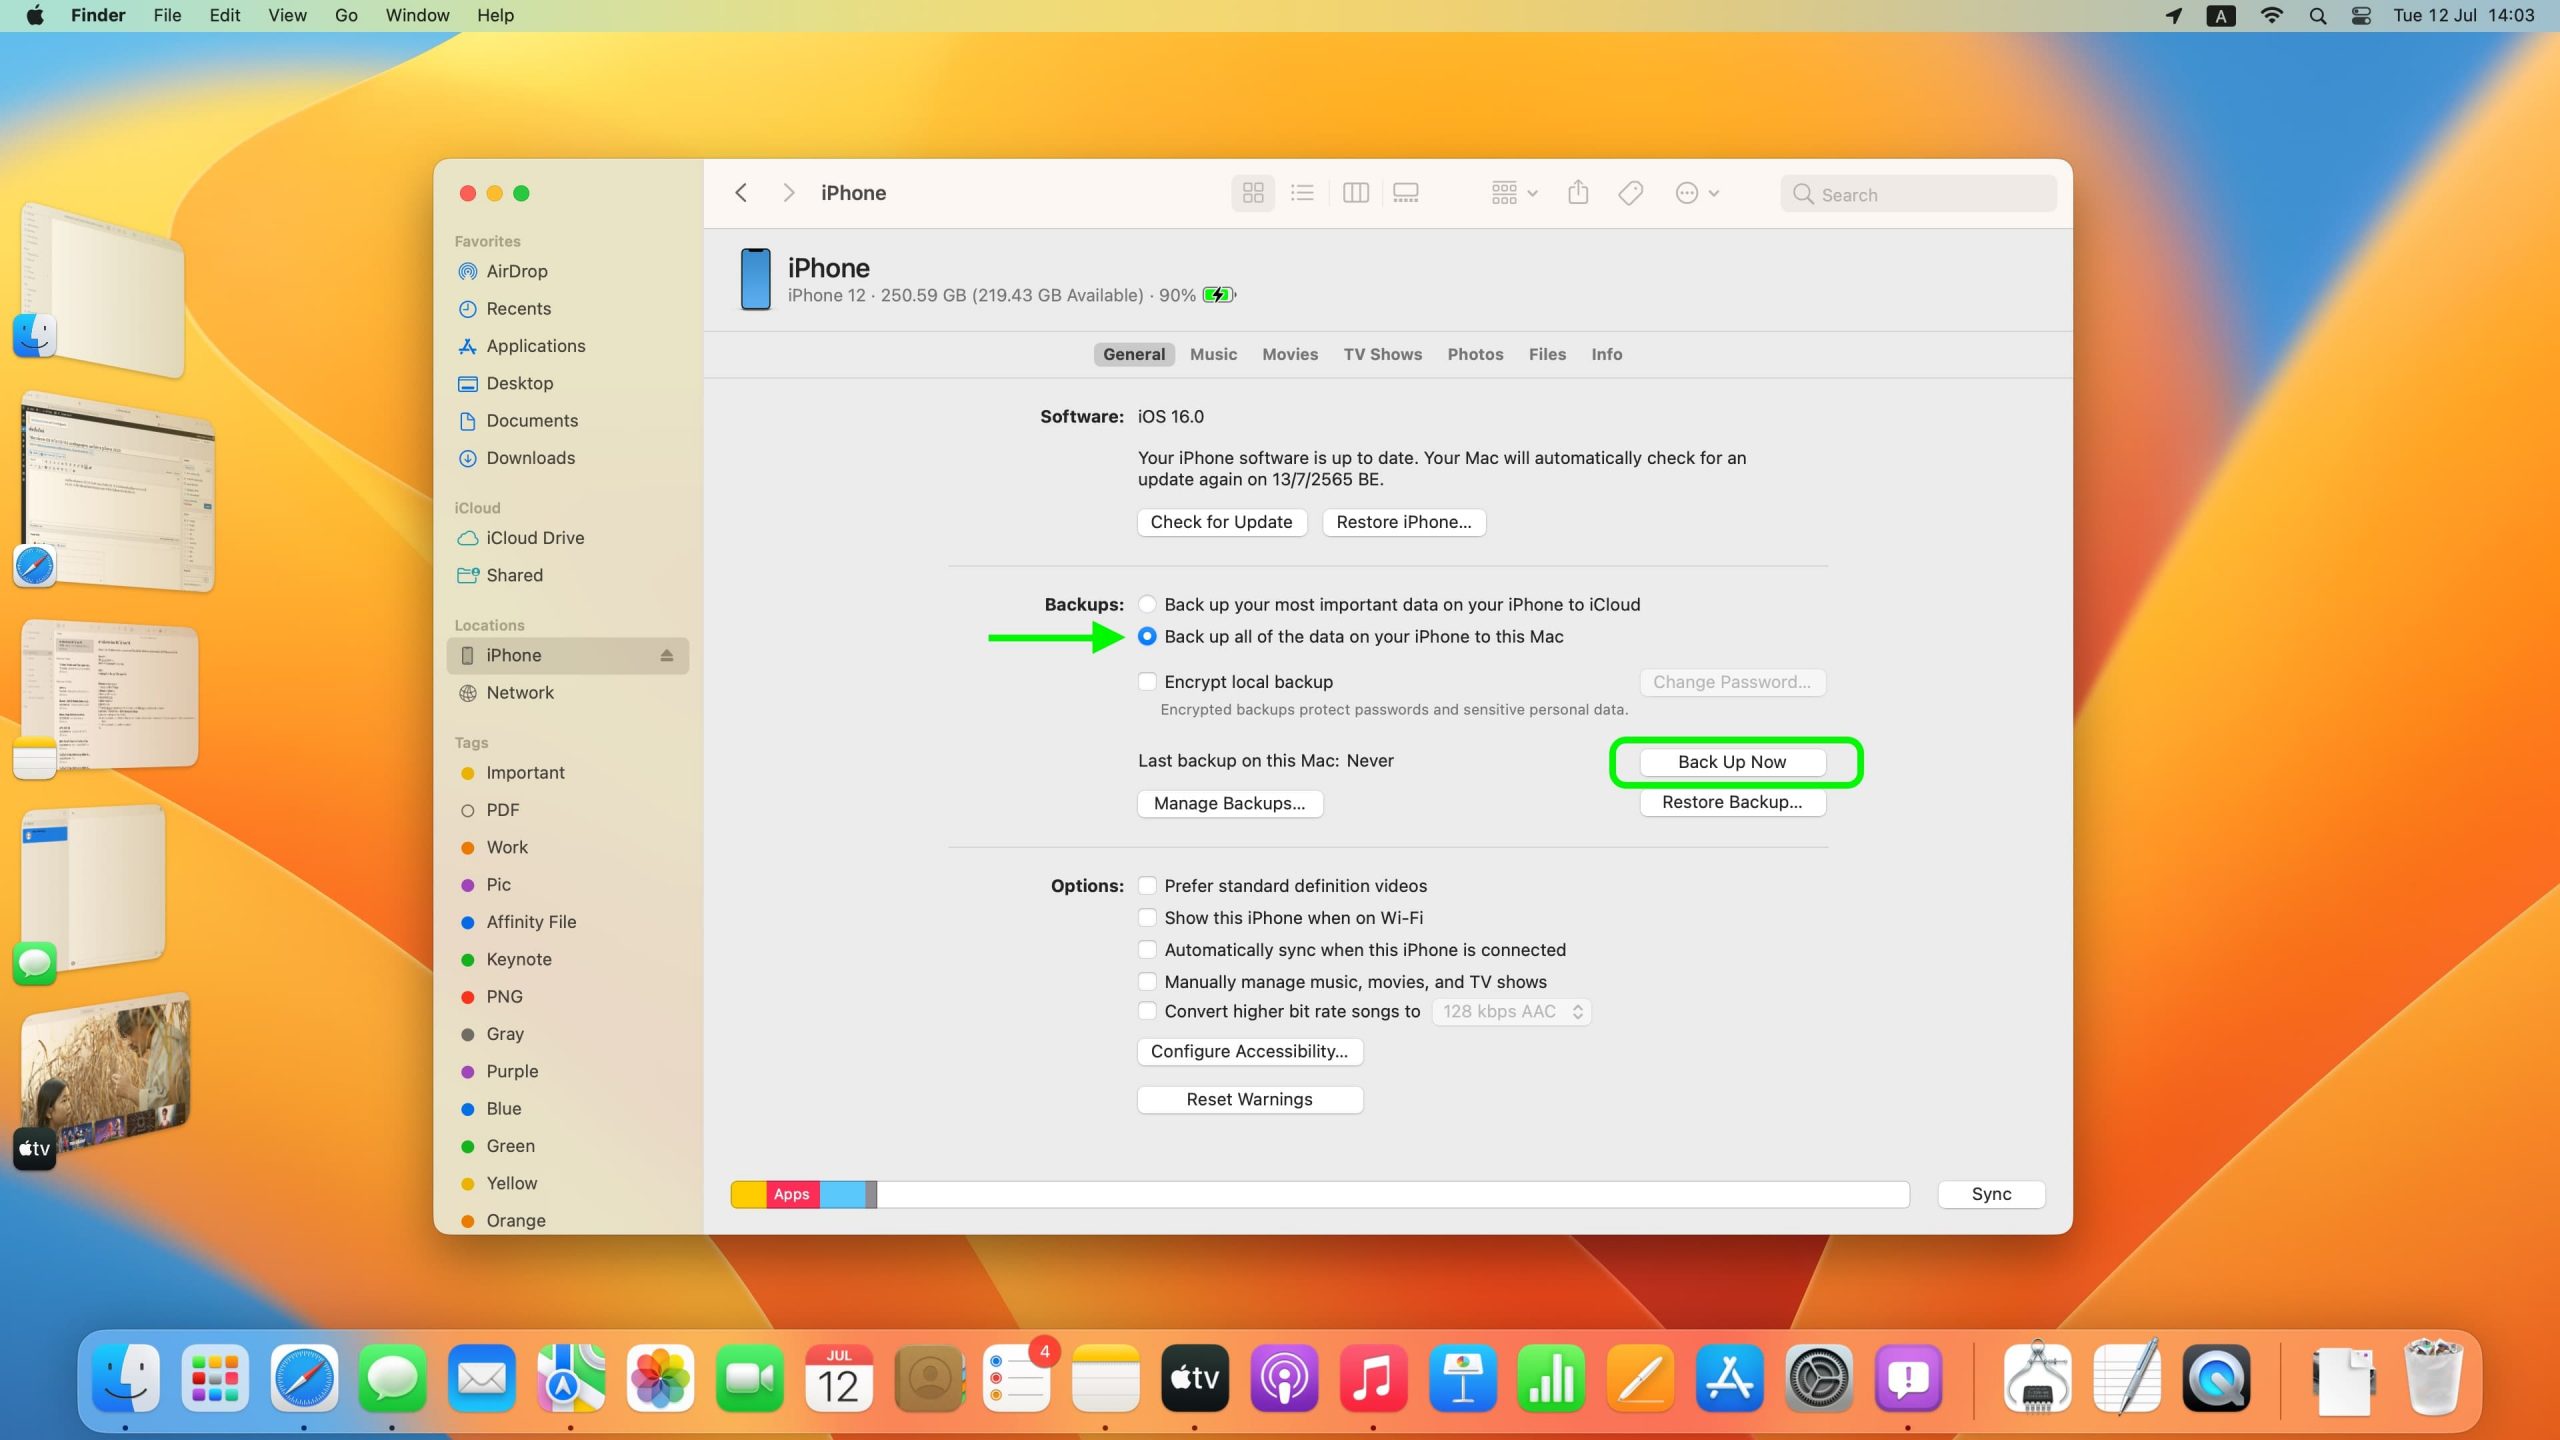Enable Encrypt local backup checkbox

tap(1147, 682)
